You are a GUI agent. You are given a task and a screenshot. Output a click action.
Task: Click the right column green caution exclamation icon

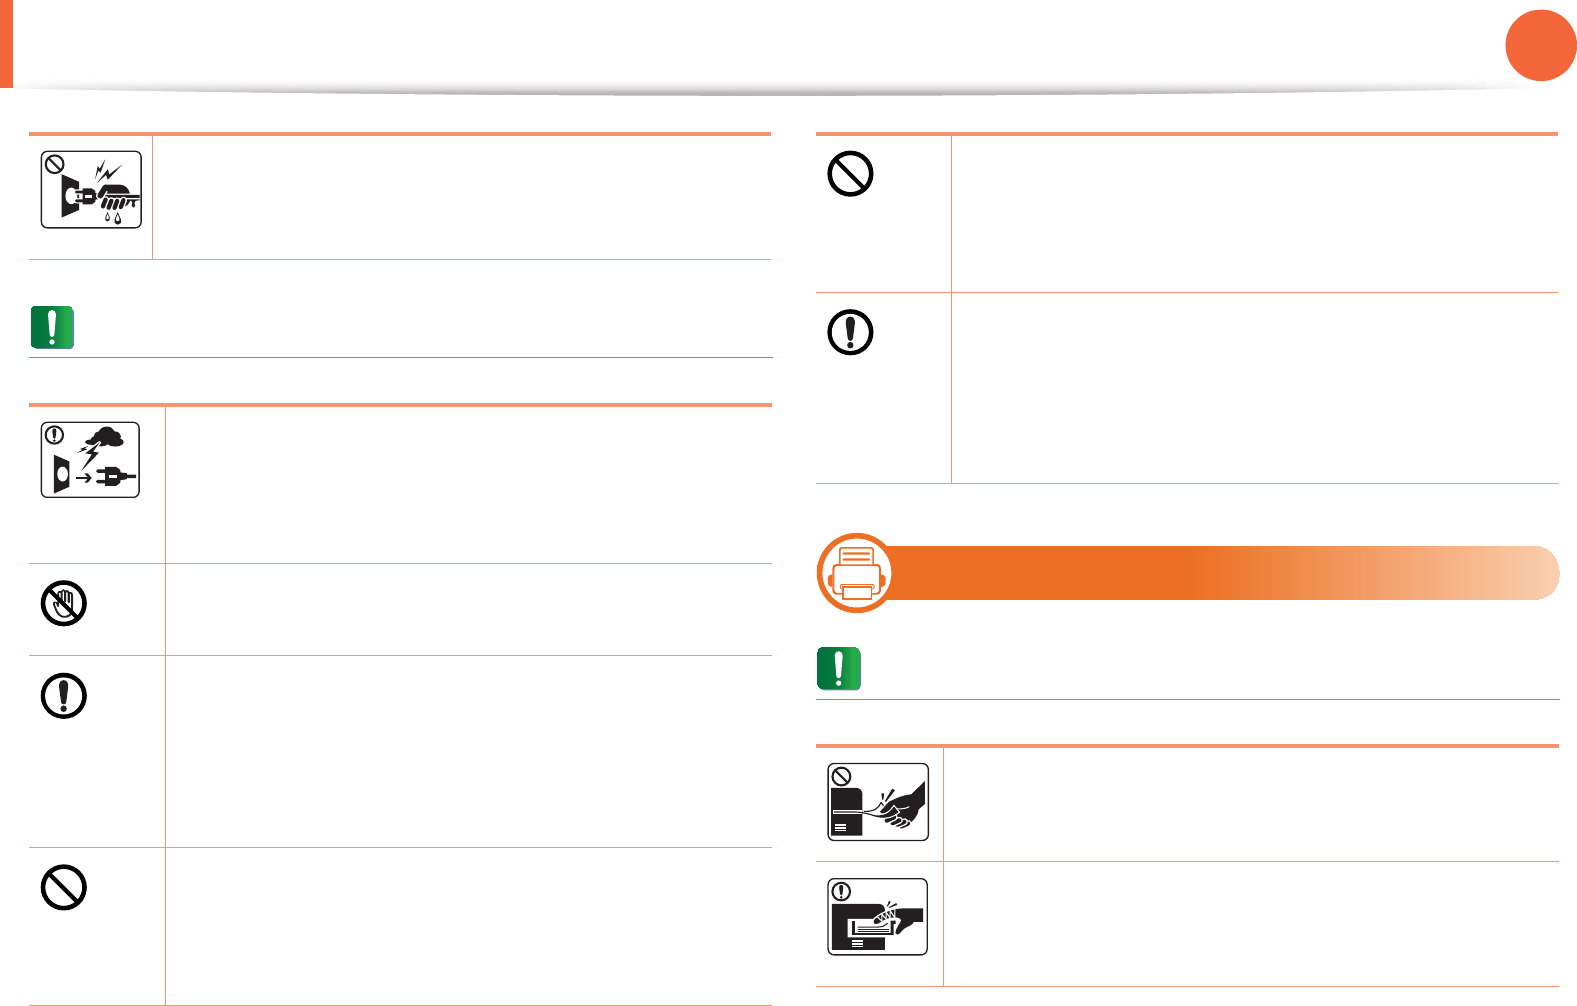pos(839,669)
